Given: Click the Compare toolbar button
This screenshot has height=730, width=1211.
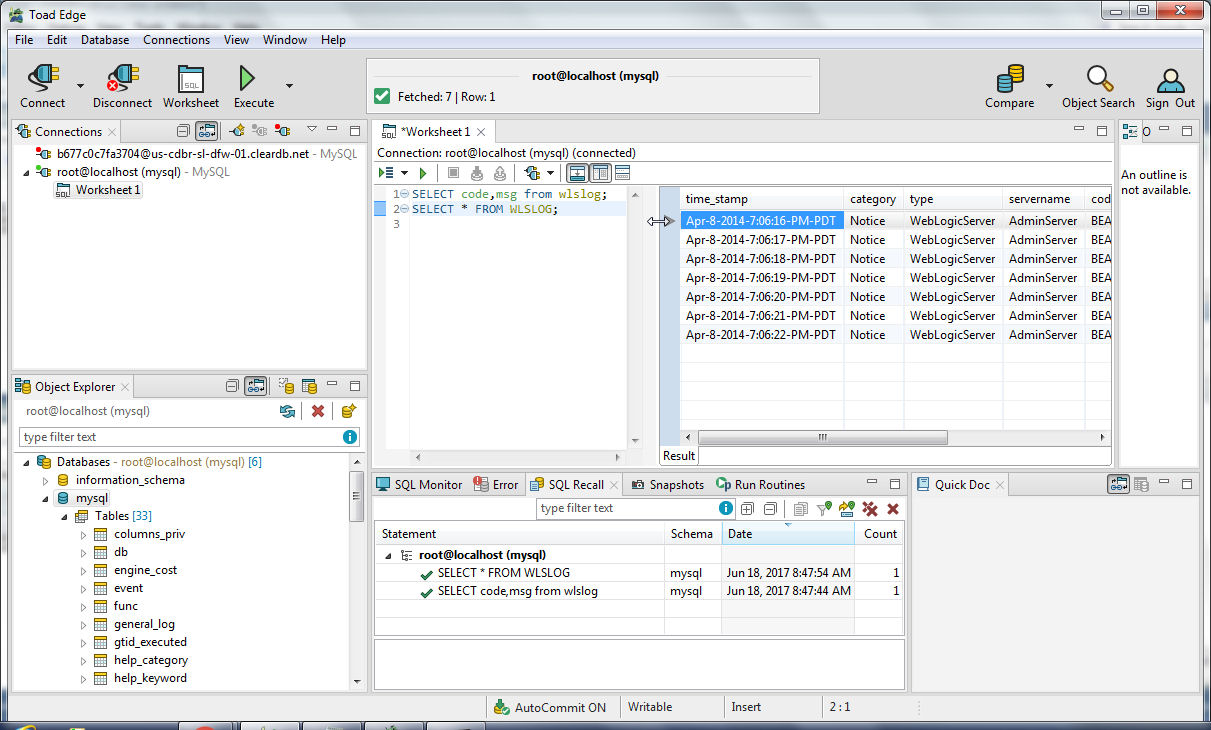Looking at the screenshot, I should click(x=1010, y=87).
